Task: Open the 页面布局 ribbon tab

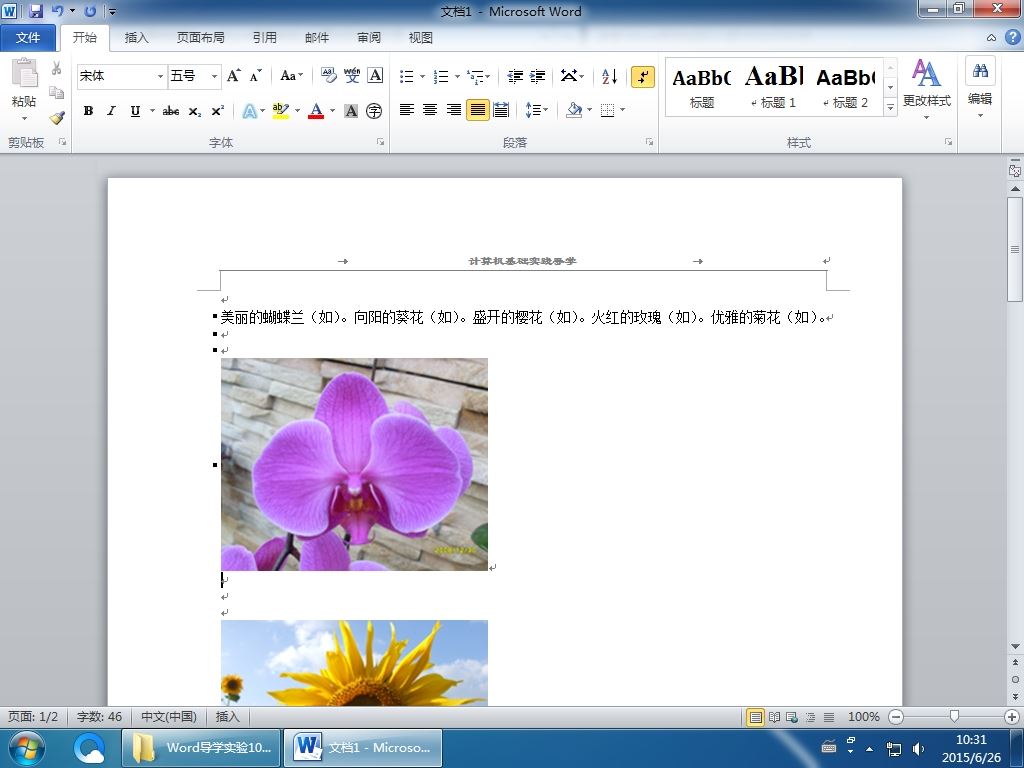Action: click(200, 38)
